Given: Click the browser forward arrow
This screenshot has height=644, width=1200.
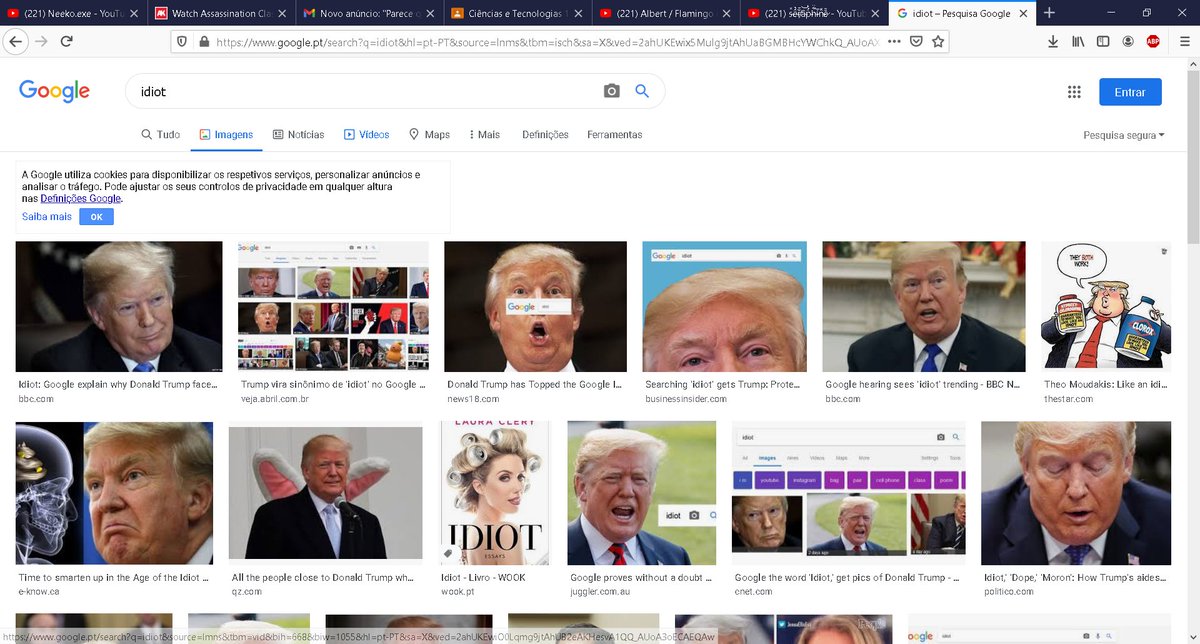Looking at the screenshot, I should point(42,42).
